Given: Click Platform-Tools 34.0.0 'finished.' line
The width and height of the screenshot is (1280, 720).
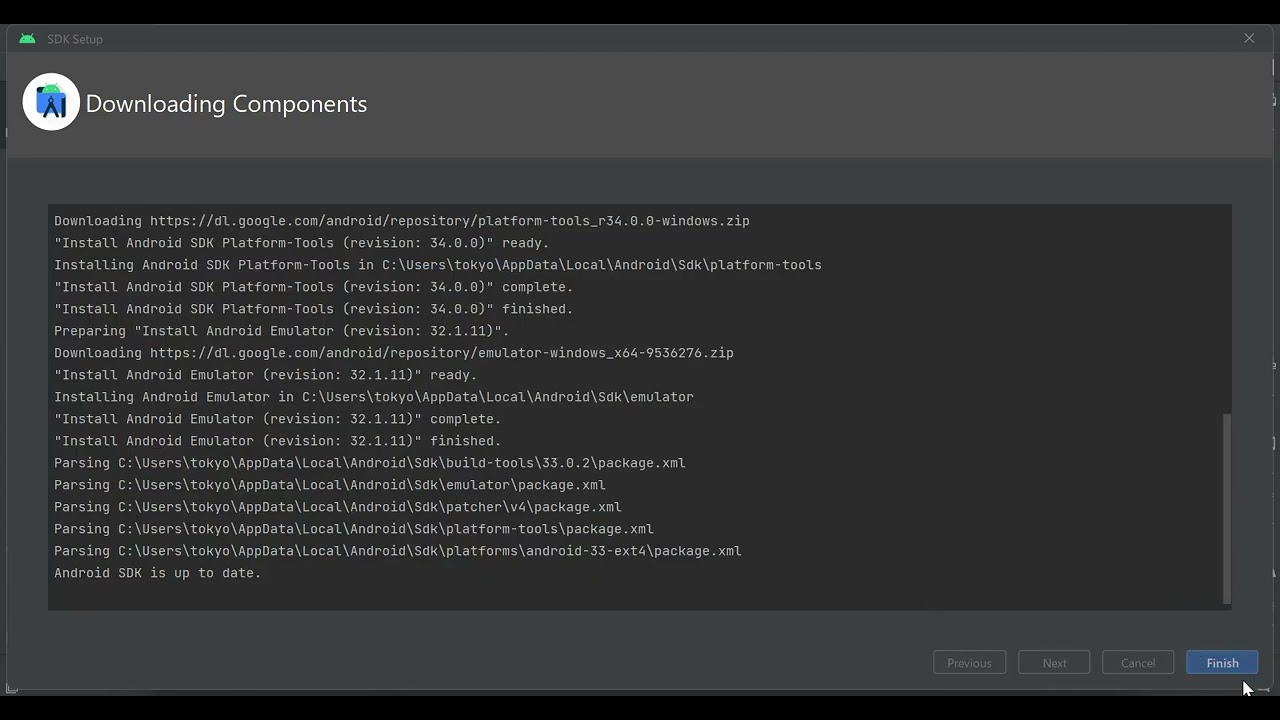Looking at the screenshot, I should (313, 309).
